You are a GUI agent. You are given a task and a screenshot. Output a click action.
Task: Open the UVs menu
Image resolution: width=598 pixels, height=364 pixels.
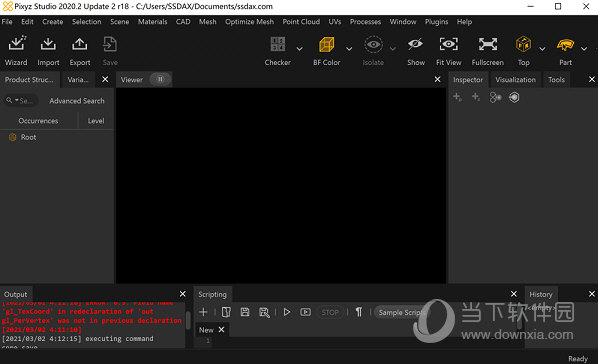tap(335, 22)
